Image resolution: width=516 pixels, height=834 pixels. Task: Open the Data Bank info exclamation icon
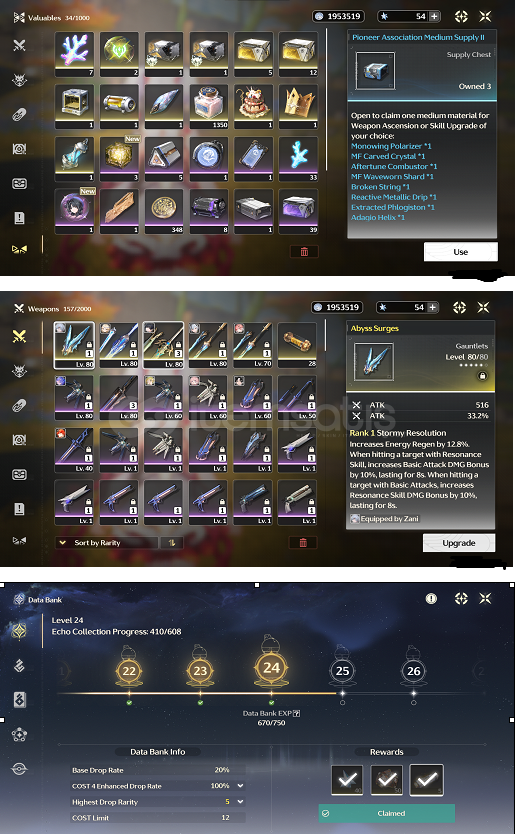tap(431, 599)
